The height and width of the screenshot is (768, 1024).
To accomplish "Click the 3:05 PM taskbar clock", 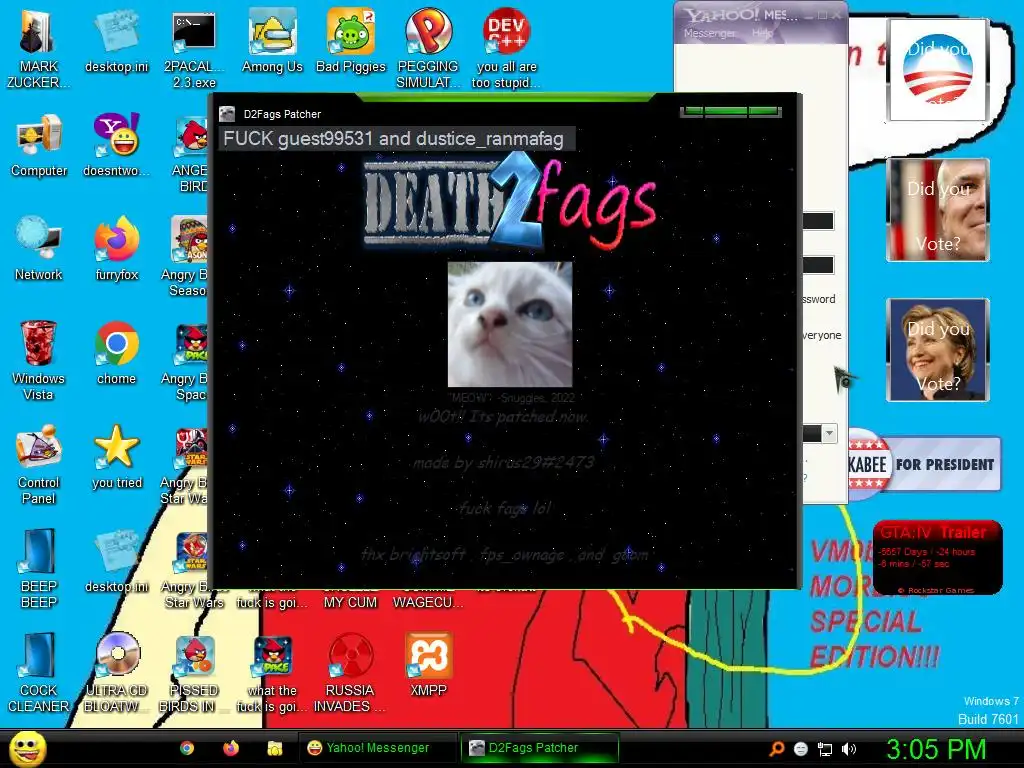I will point(936,748).
